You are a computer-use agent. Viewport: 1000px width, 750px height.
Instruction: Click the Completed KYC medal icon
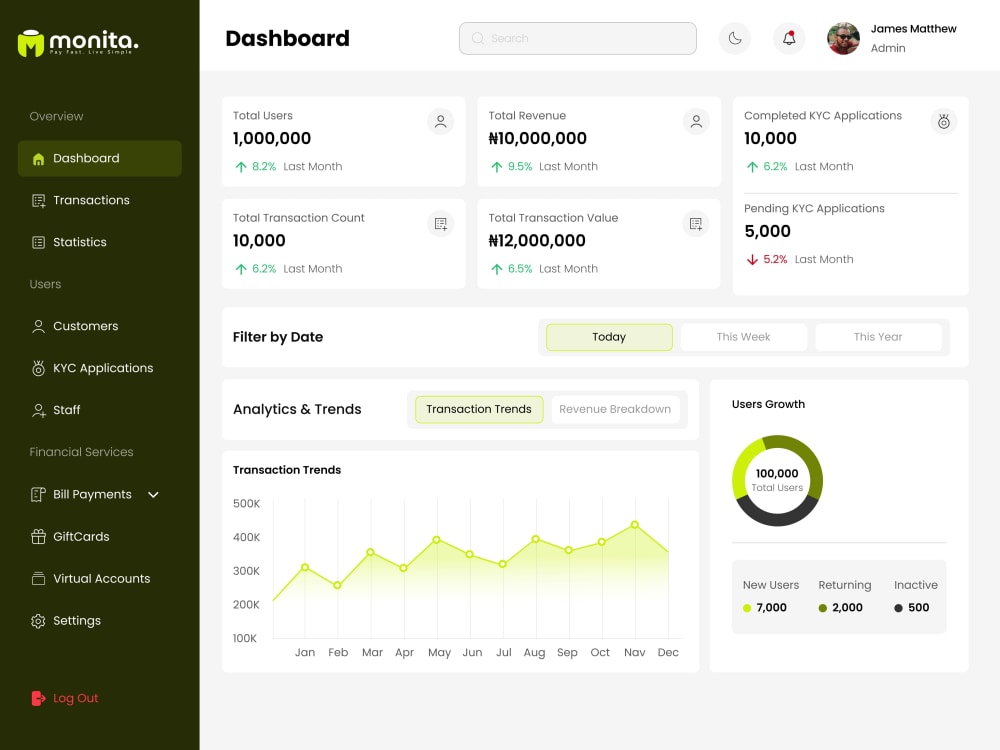pyautogui.click(x=944, y=121)
